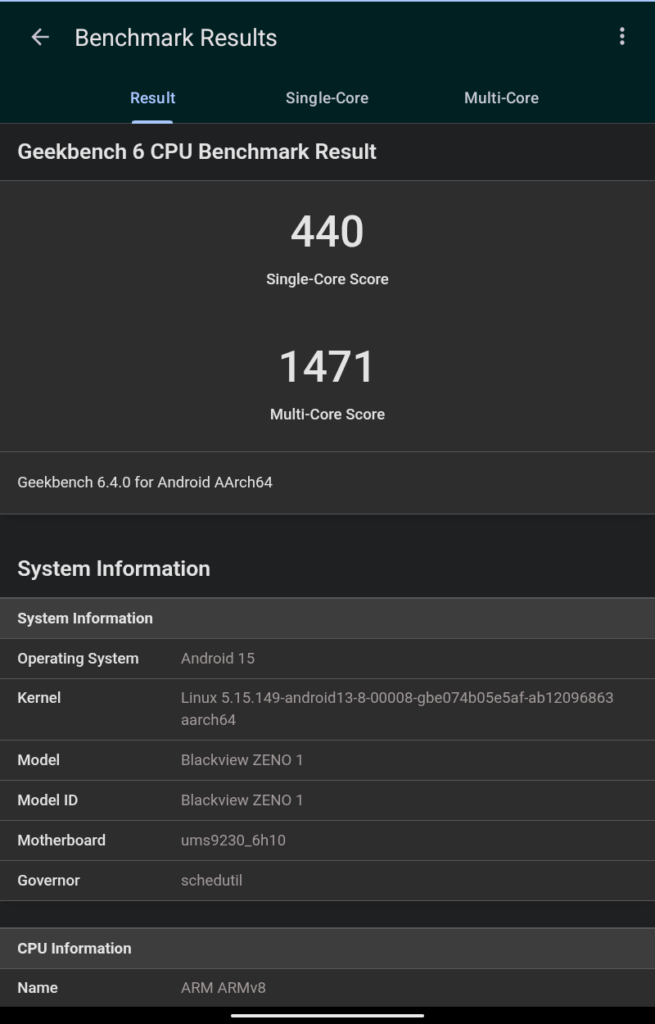
Task: Click the Model label
Action: (38, 760)
